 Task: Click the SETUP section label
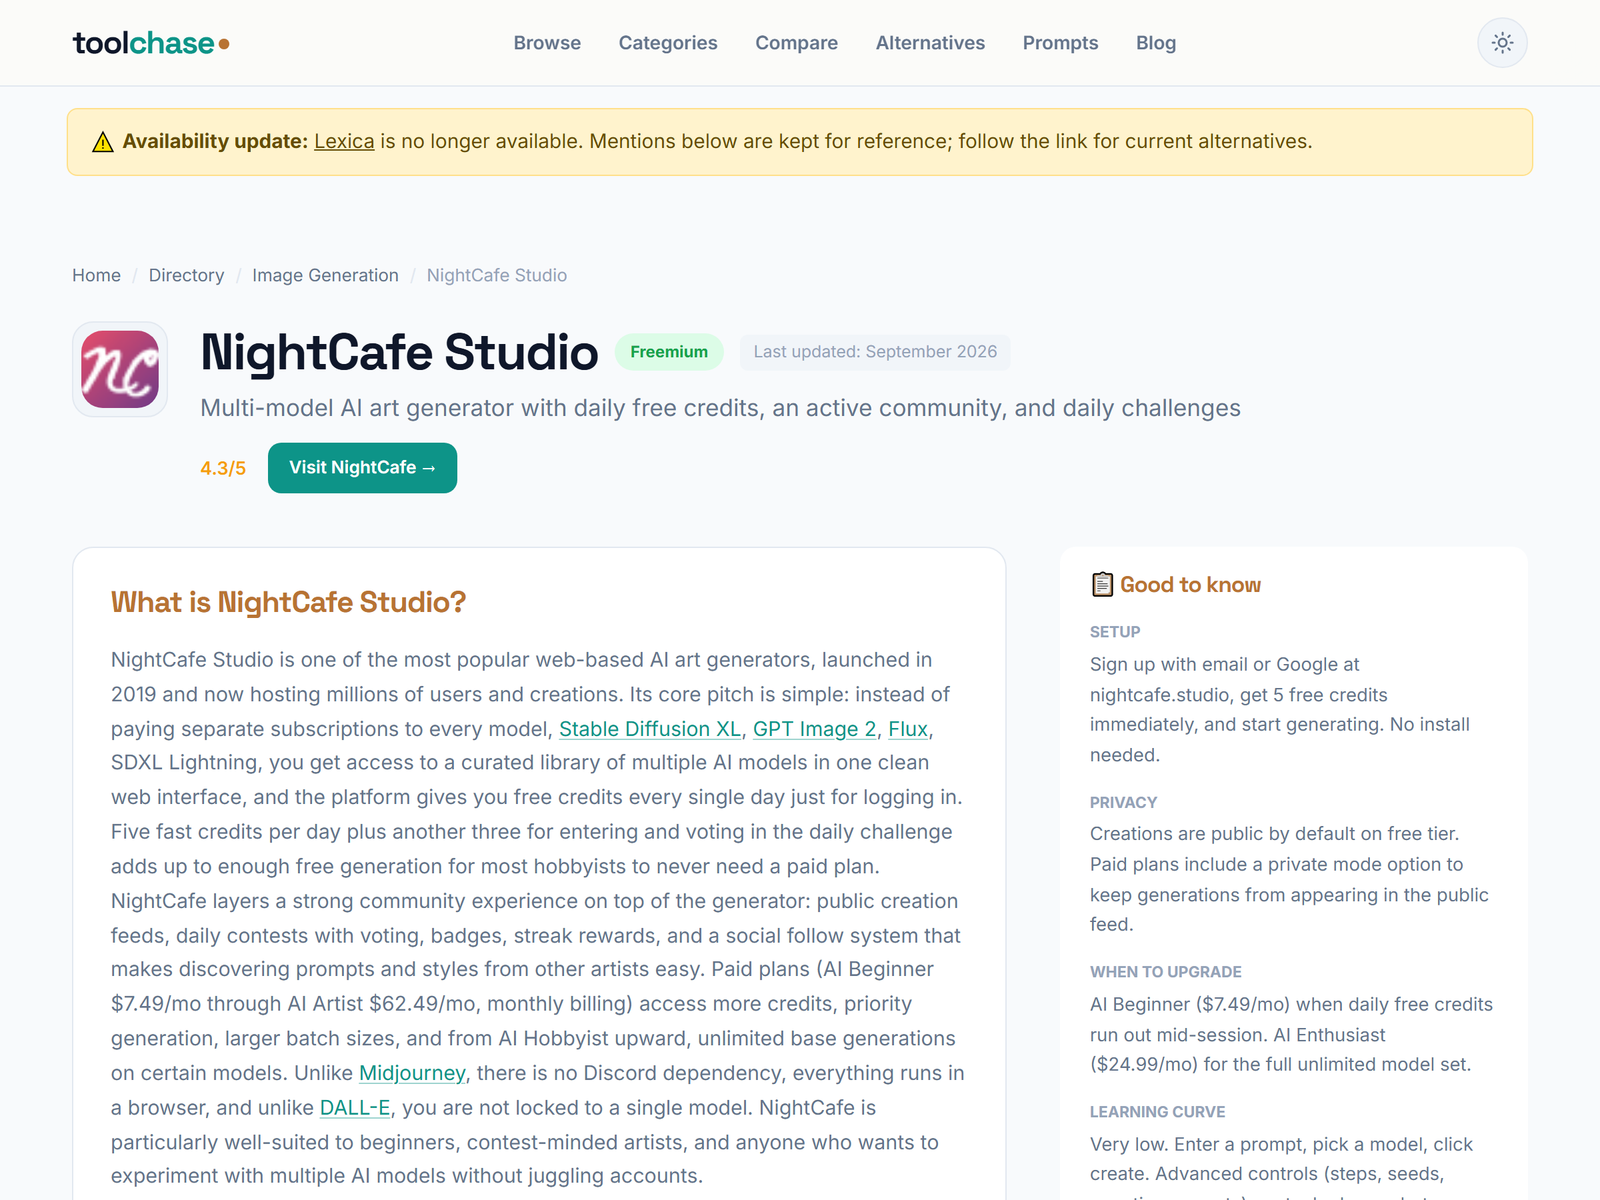[x=1115, y=632]
